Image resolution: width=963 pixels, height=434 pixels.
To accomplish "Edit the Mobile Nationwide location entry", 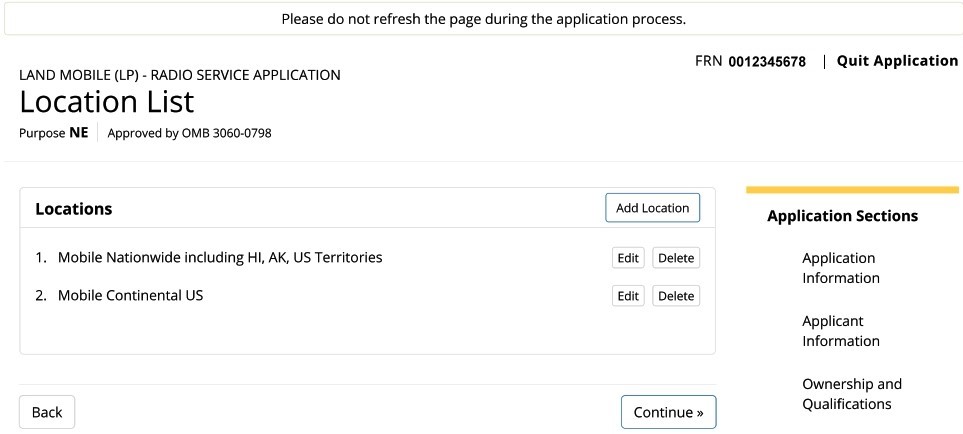I will pyautogui.click(x=628, y=258).
